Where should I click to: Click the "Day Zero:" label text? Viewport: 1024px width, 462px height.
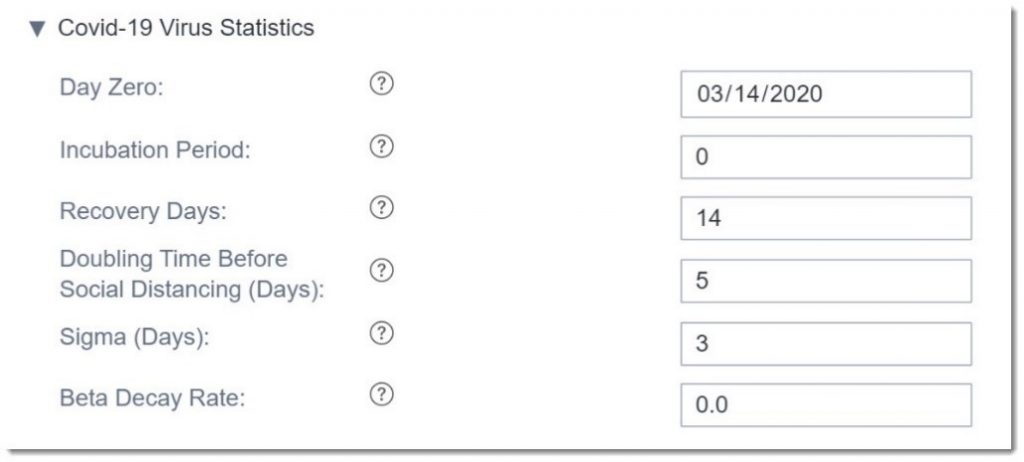pyautogui.click(x=112, y=87)
